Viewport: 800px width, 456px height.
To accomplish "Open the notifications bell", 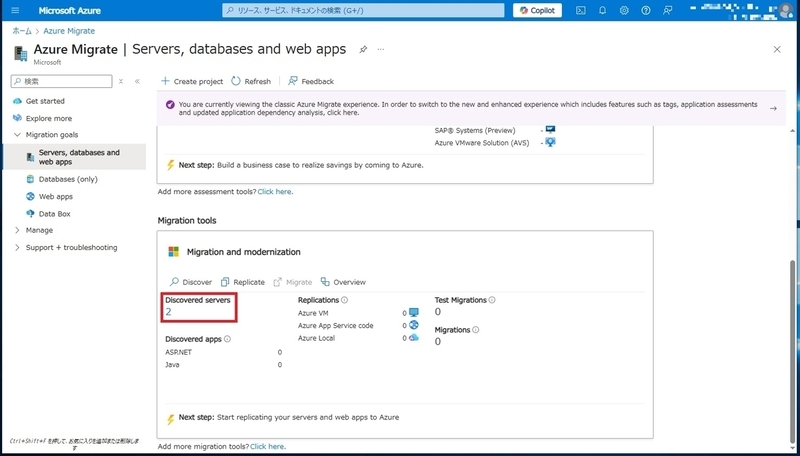I will [603, 10].
